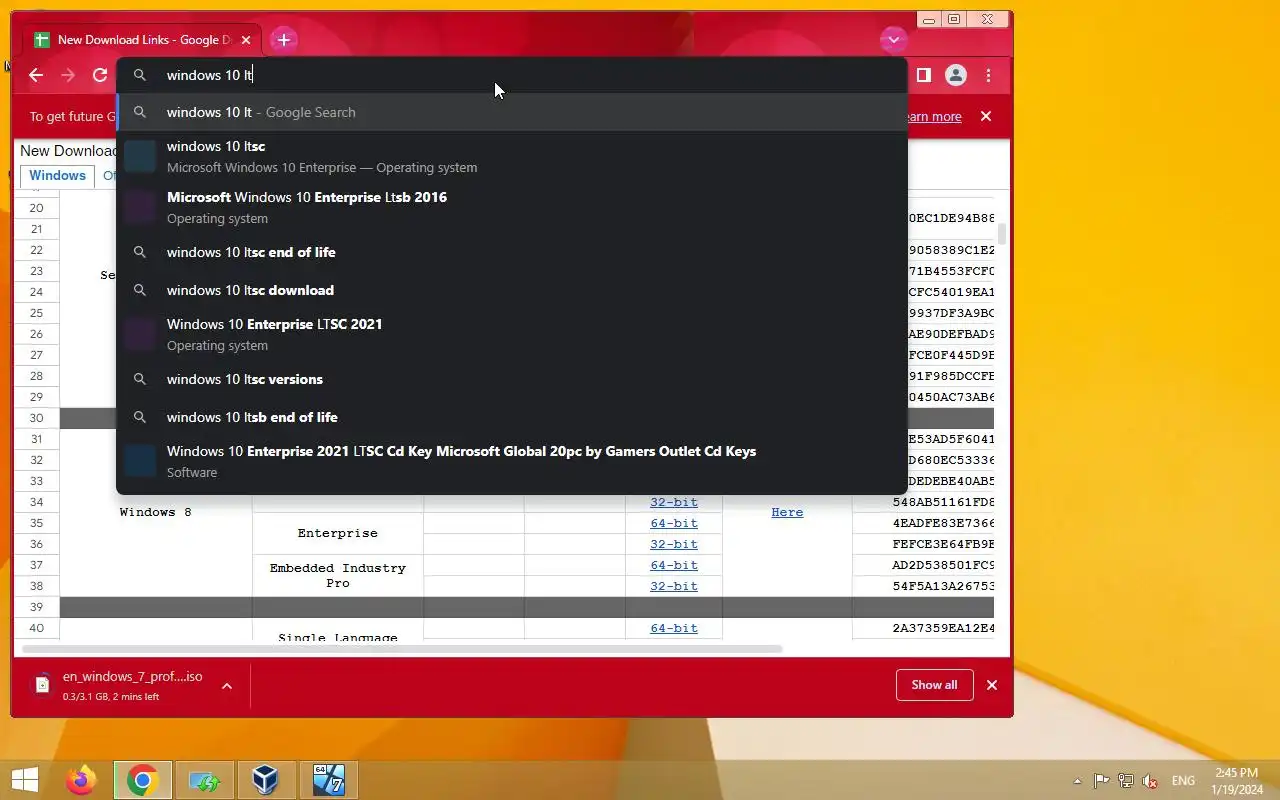
Task: Open the green arrows app on taskbar
Action: (205, 780)
